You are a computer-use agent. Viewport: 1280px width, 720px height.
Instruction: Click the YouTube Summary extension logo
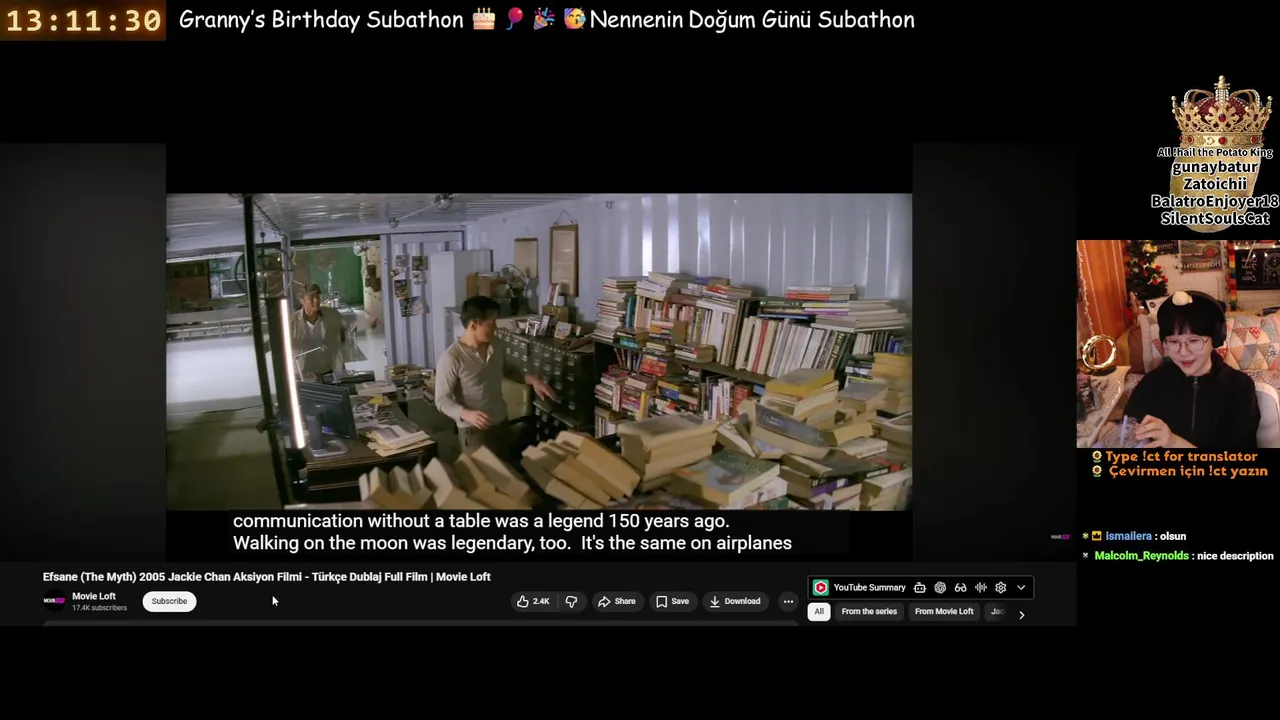pyautogui.click(x=820, y=588)
